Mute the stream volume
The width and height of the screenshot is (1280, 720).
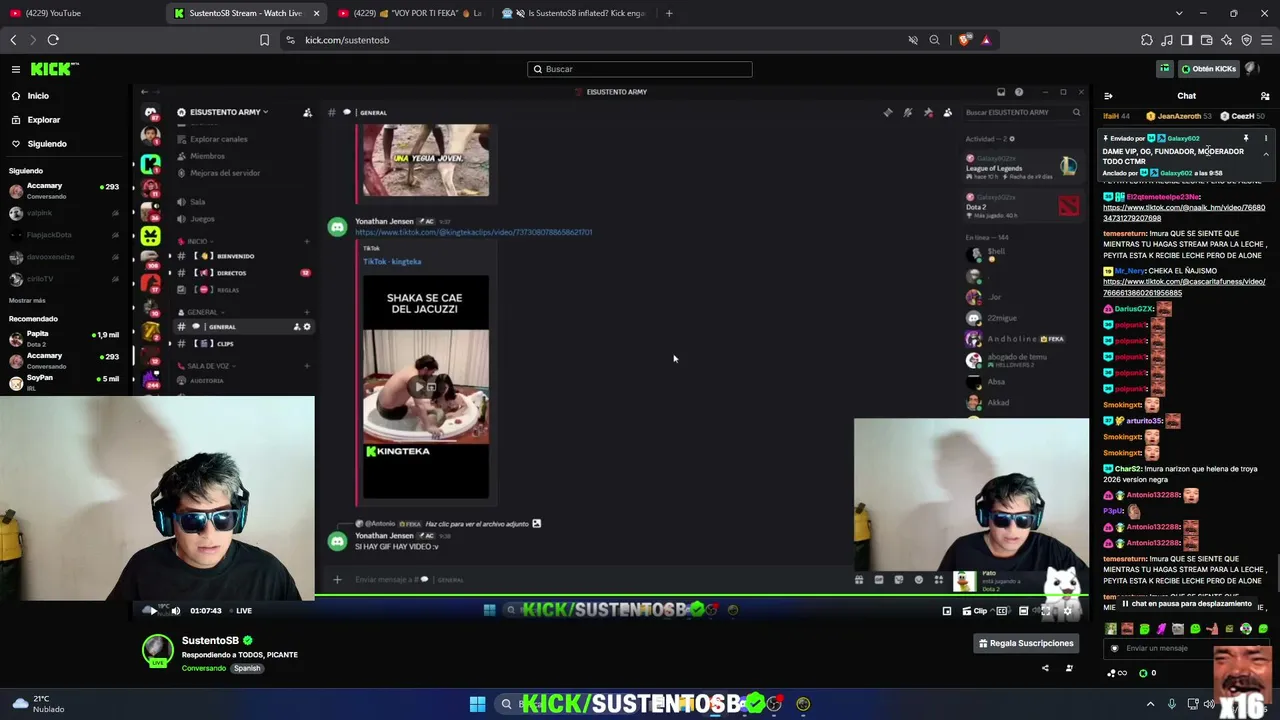(176, 611)
